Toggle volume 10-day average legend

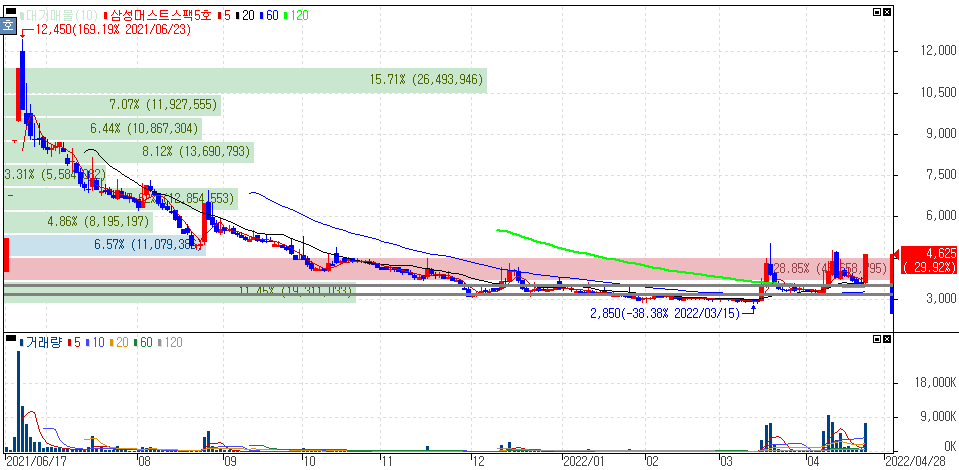[95, 343]
